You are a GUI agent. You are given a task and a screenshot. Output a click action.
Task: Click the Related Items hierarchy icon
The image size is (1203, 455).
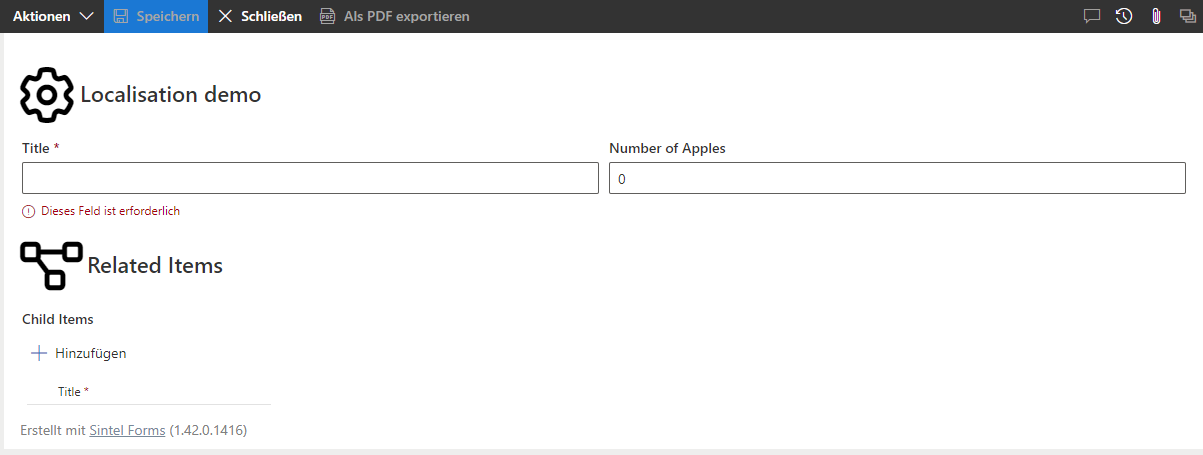pos(51,265)
